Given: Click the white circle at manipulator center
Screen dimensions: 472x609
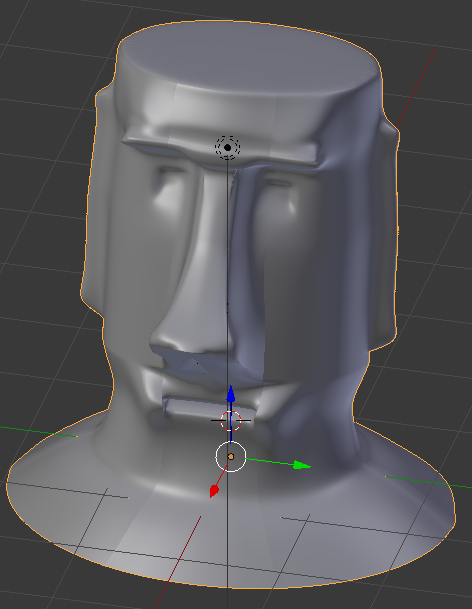Looking at the screenshot, I should pos(231,457).
